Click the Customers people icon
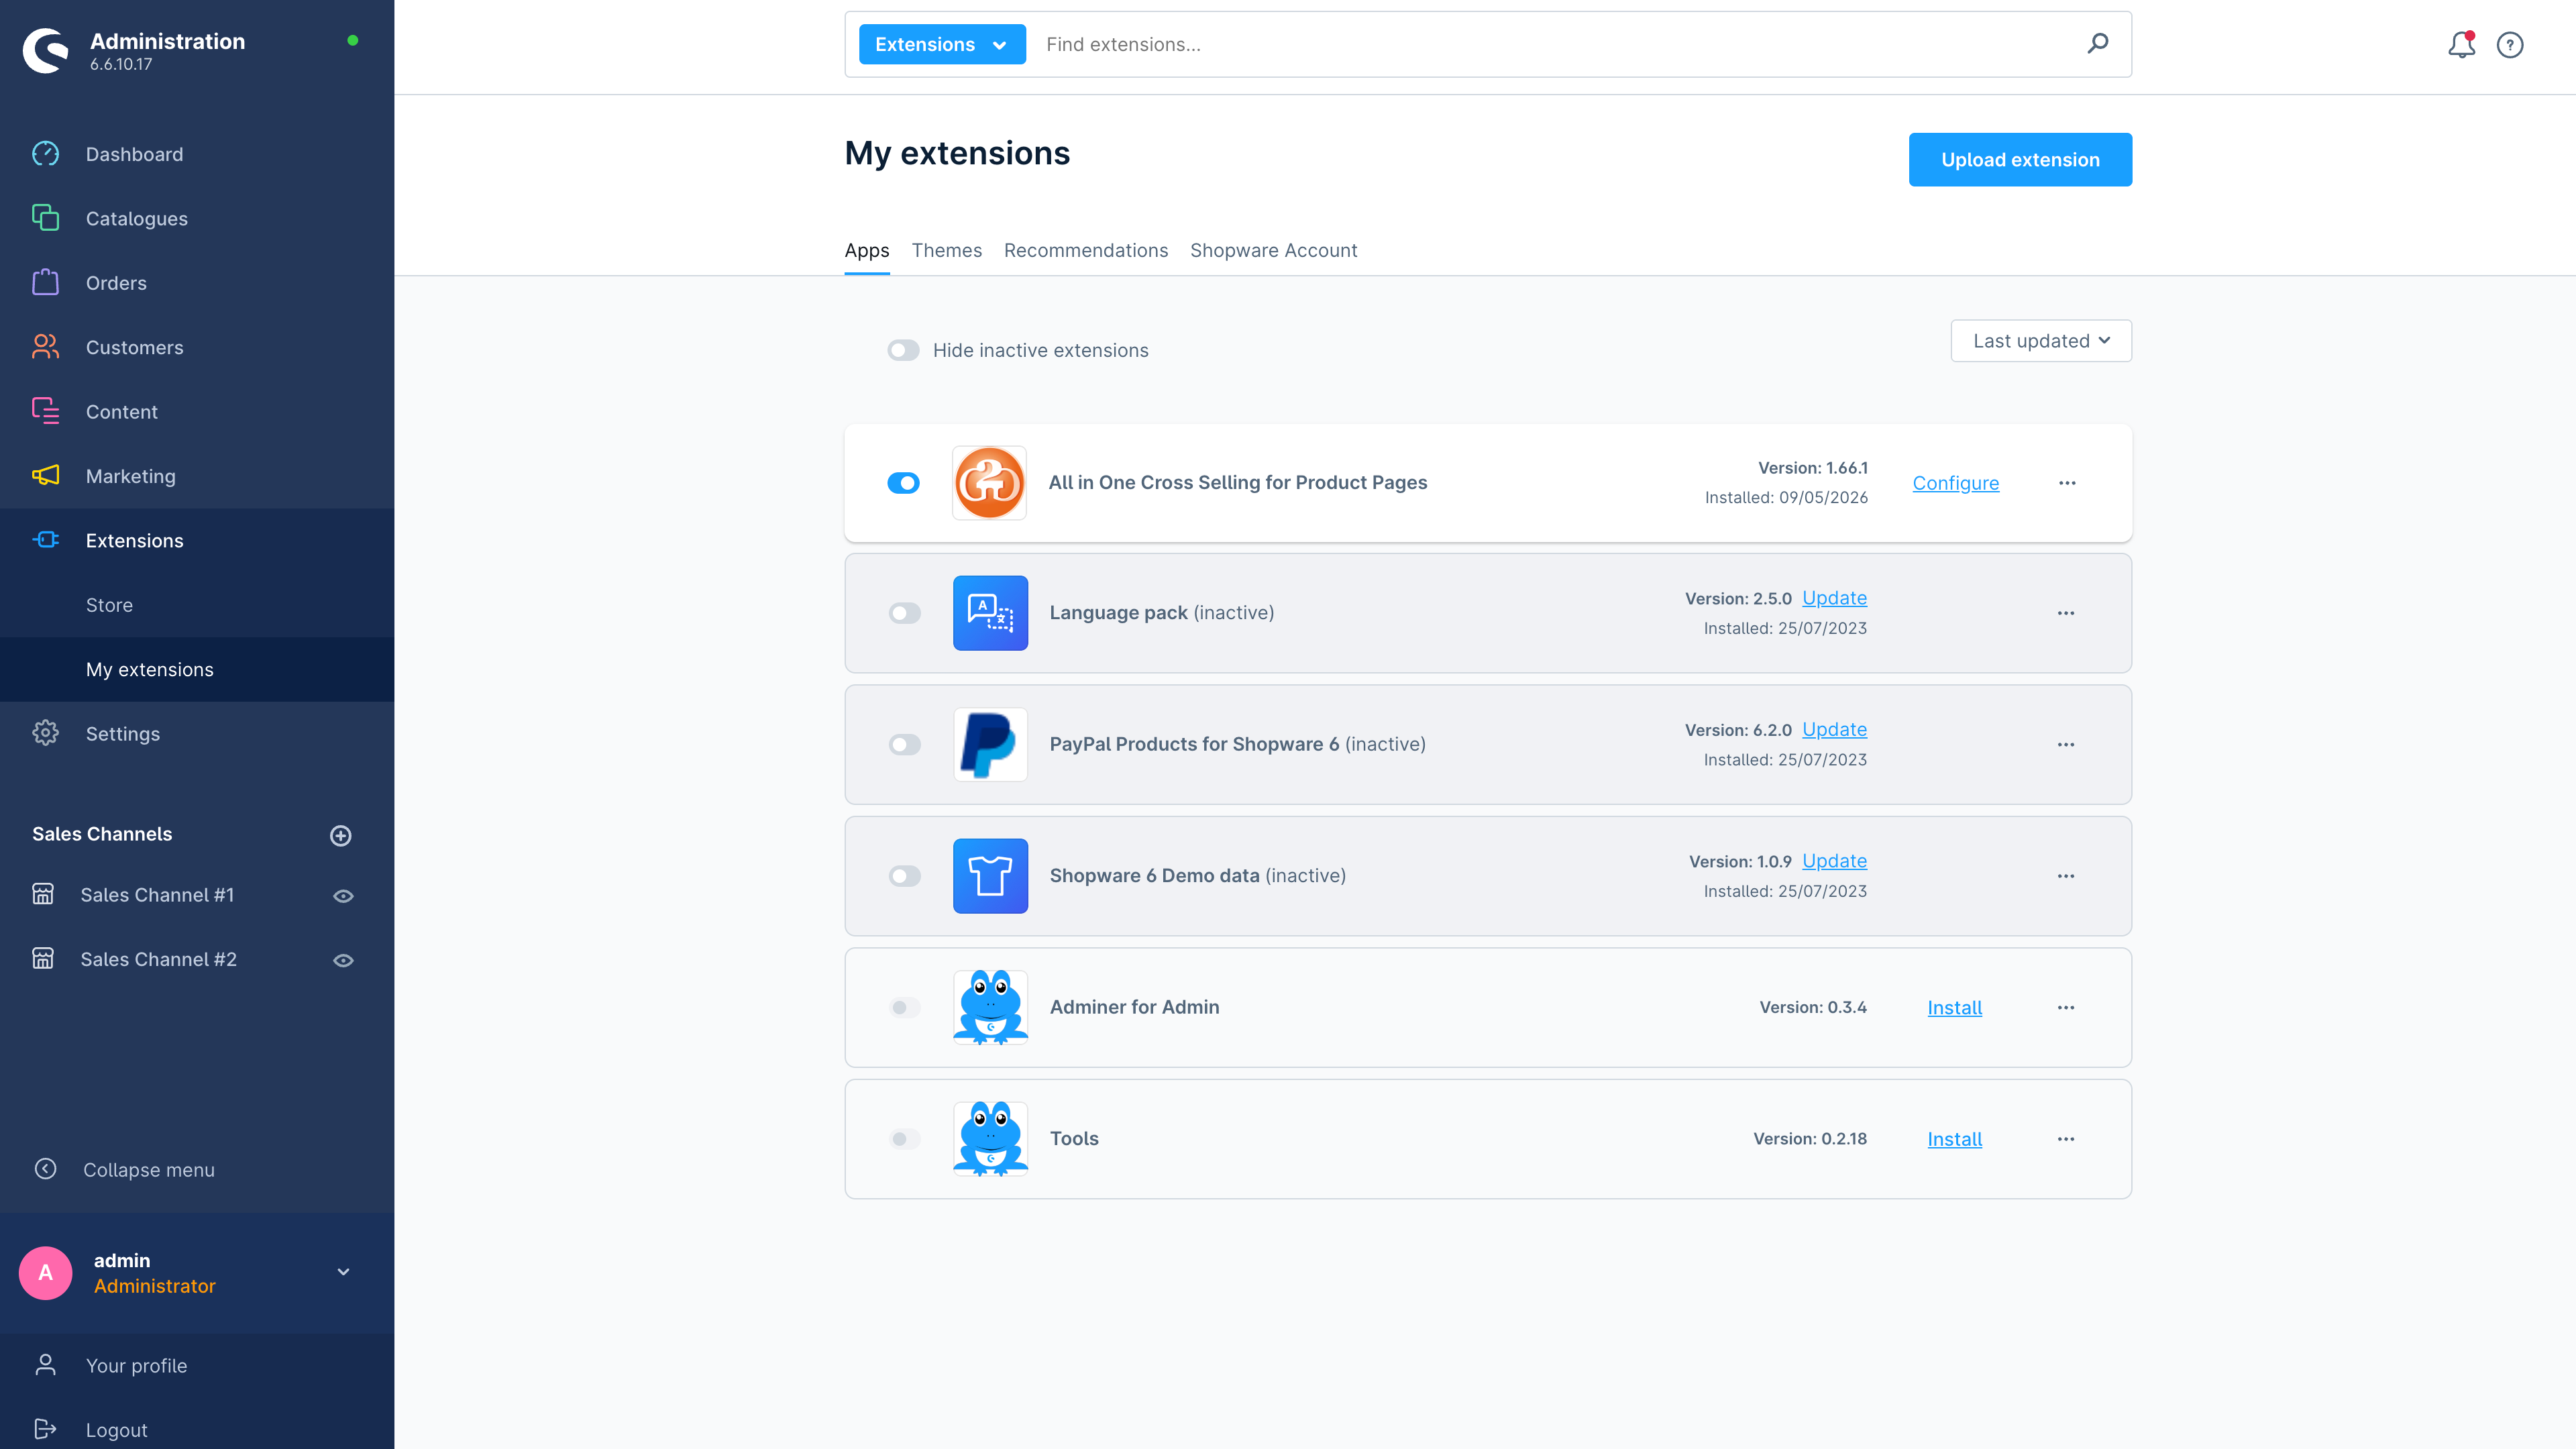2576x1449 pixels. point(46,347)
